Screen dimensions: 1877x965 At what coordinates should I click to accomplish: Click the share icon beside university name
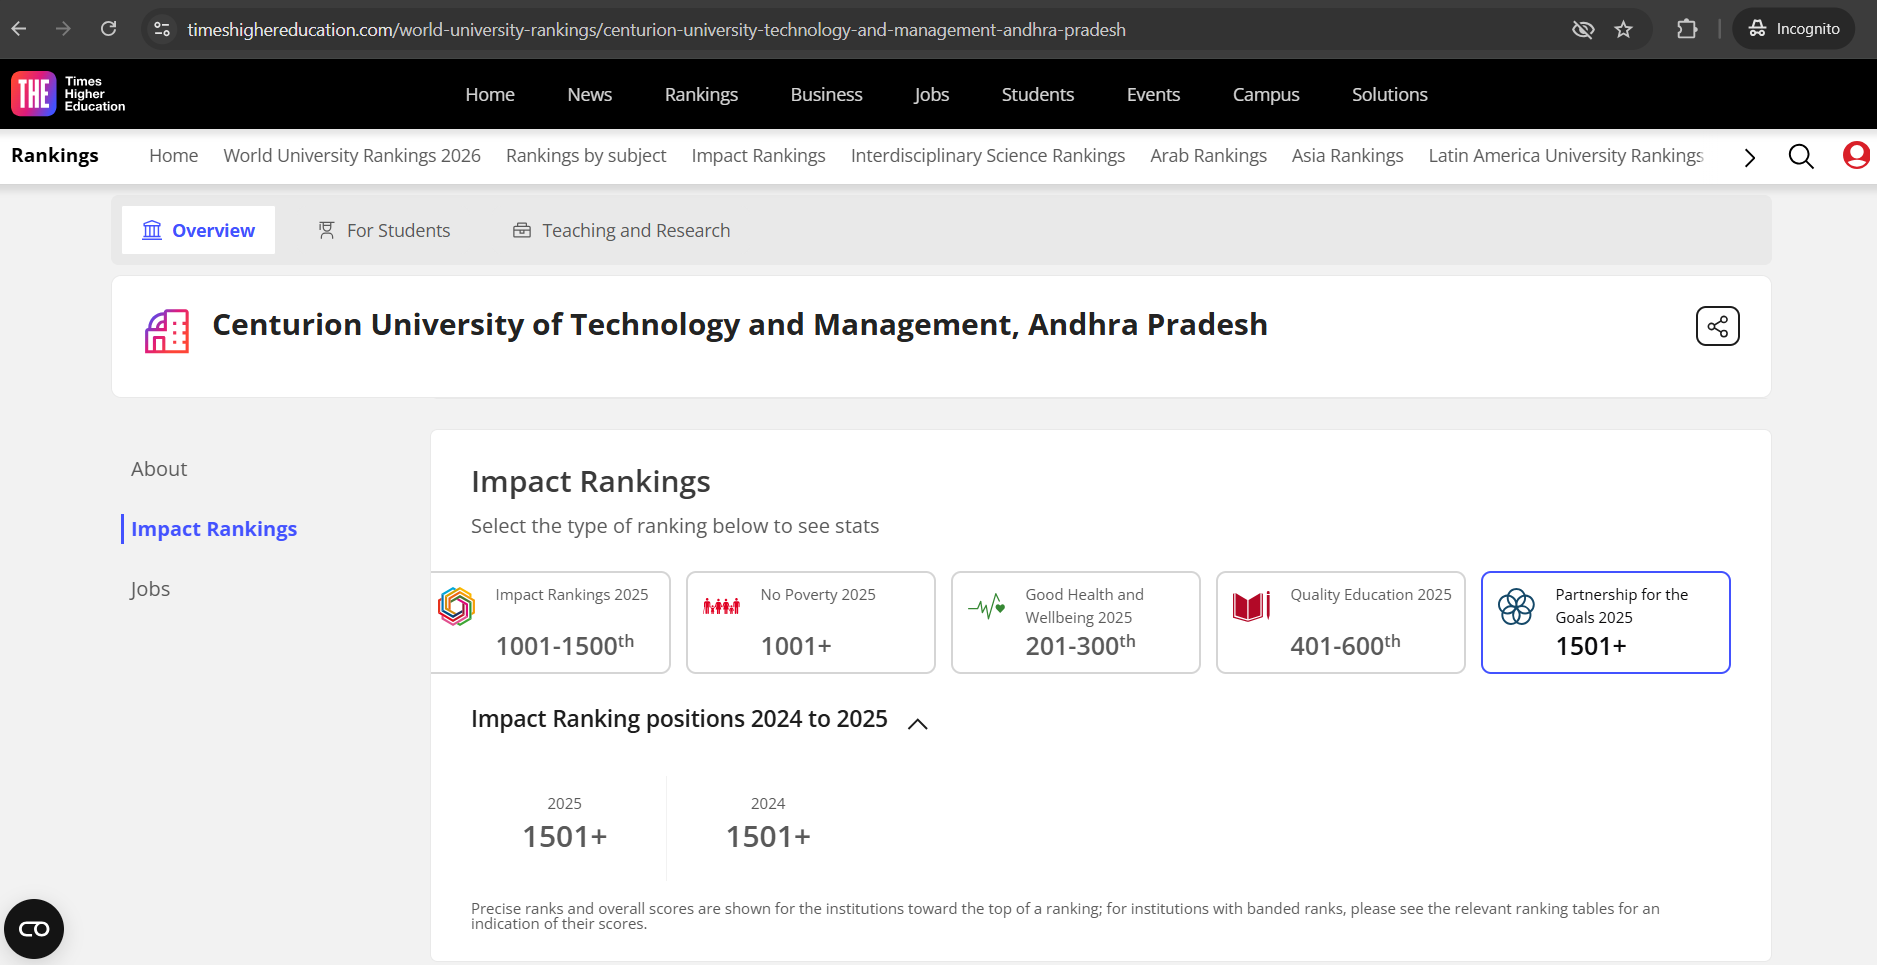(x=1717, y=326)
